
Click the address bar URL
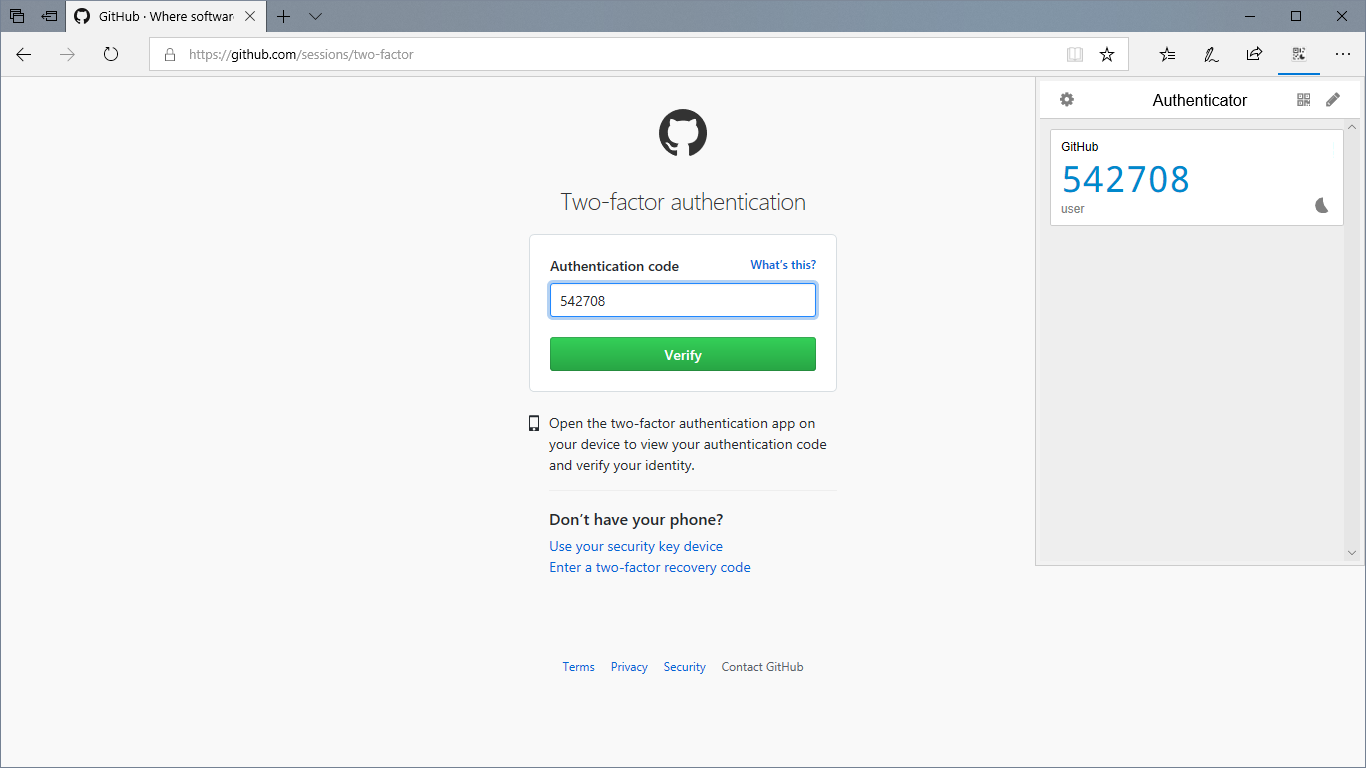tap(301, 55)
